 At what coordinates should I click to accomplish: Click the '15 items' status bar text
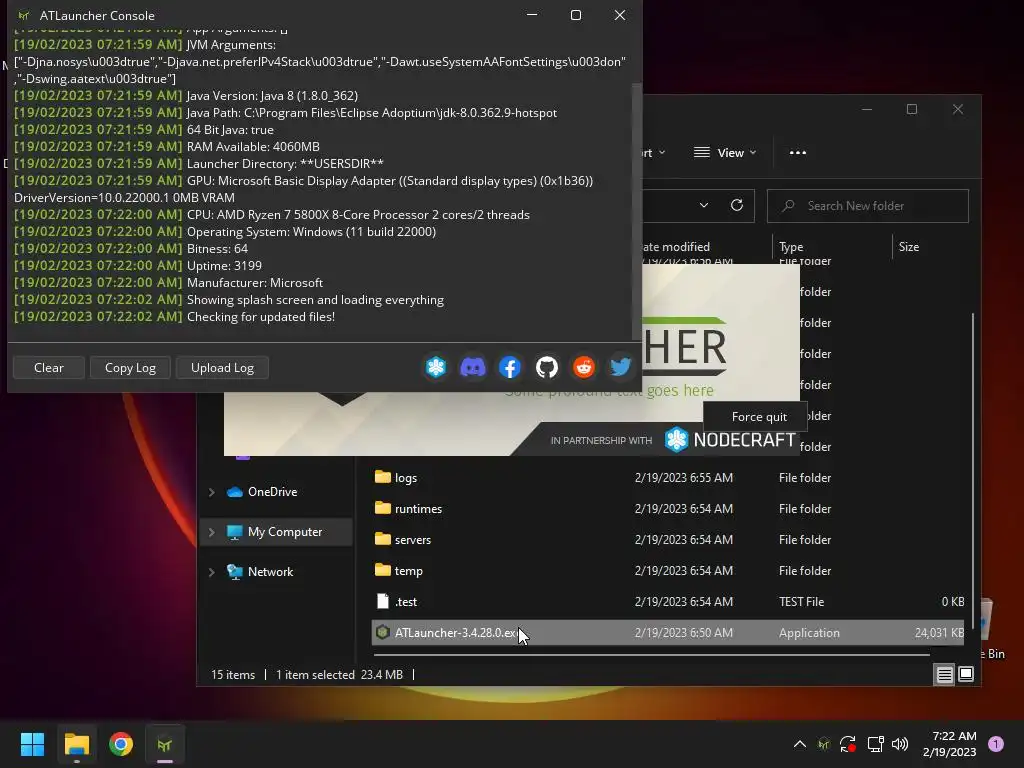233,675
